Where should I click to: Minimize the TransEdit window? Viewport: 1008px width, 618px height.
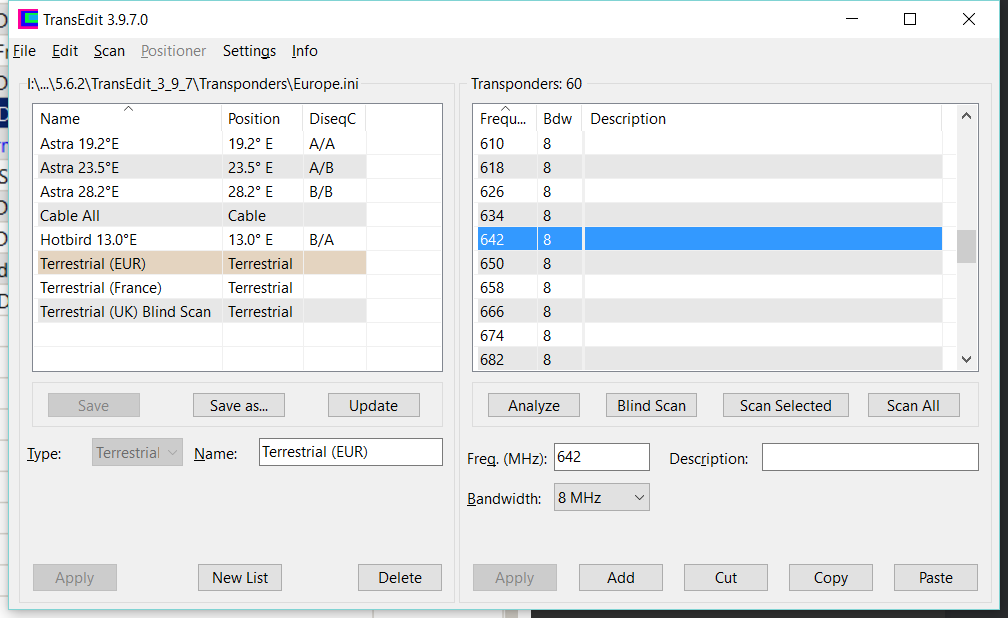[852, 19]
